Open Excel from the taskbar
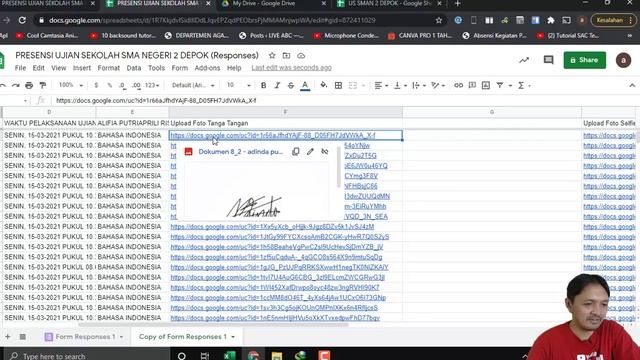The height and width of the screenshot is (360, 640). point(229,355)
